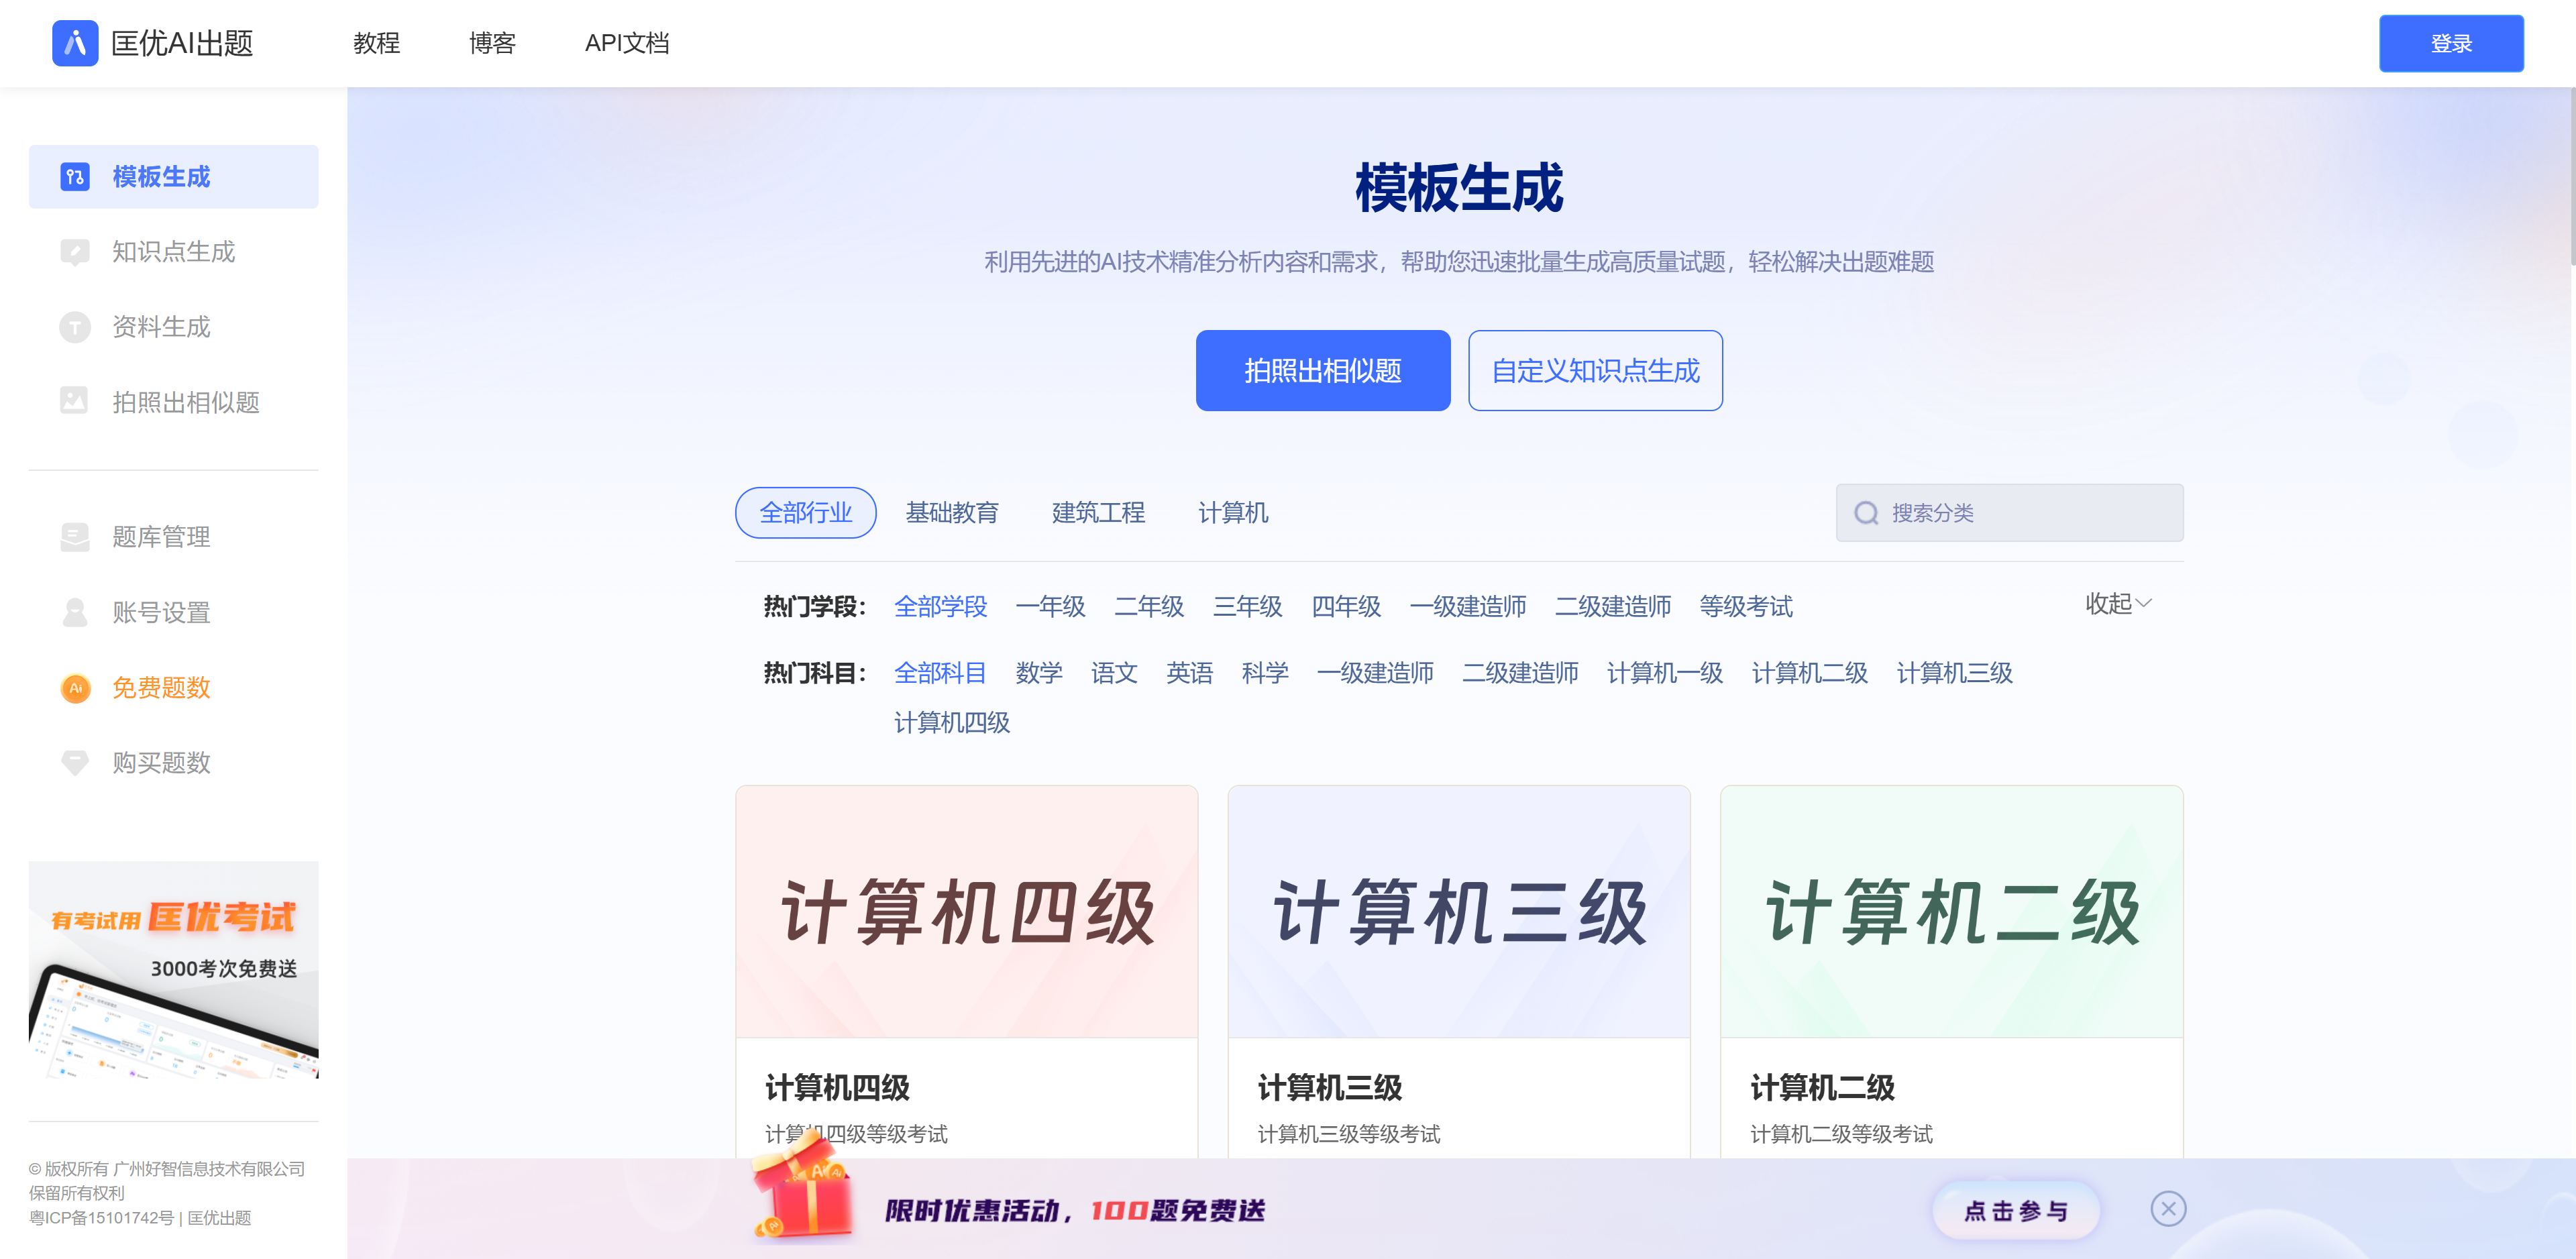Click the 自定义知识点生成 button
Screen dimensions: 2576x1259
pos(1594,371)
